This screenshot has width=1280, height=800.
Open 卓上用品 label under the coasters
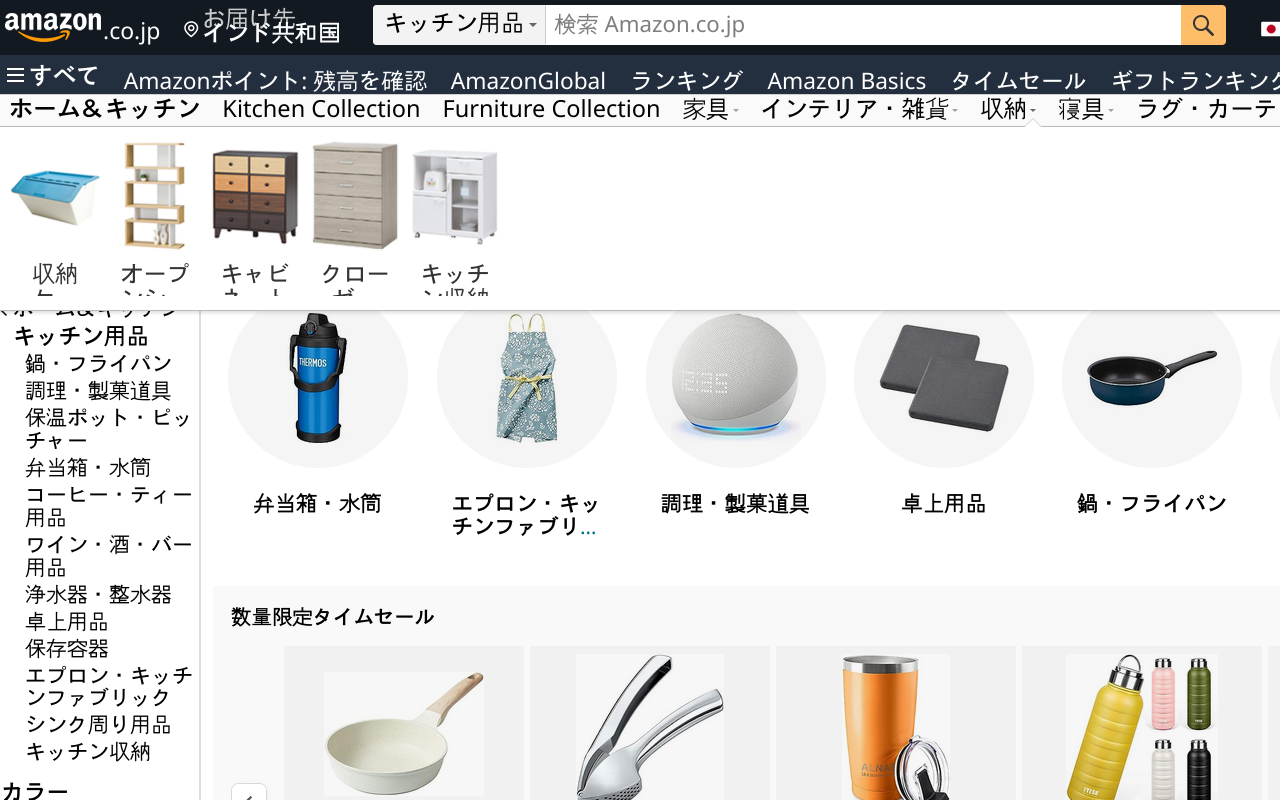click(944, 504)
